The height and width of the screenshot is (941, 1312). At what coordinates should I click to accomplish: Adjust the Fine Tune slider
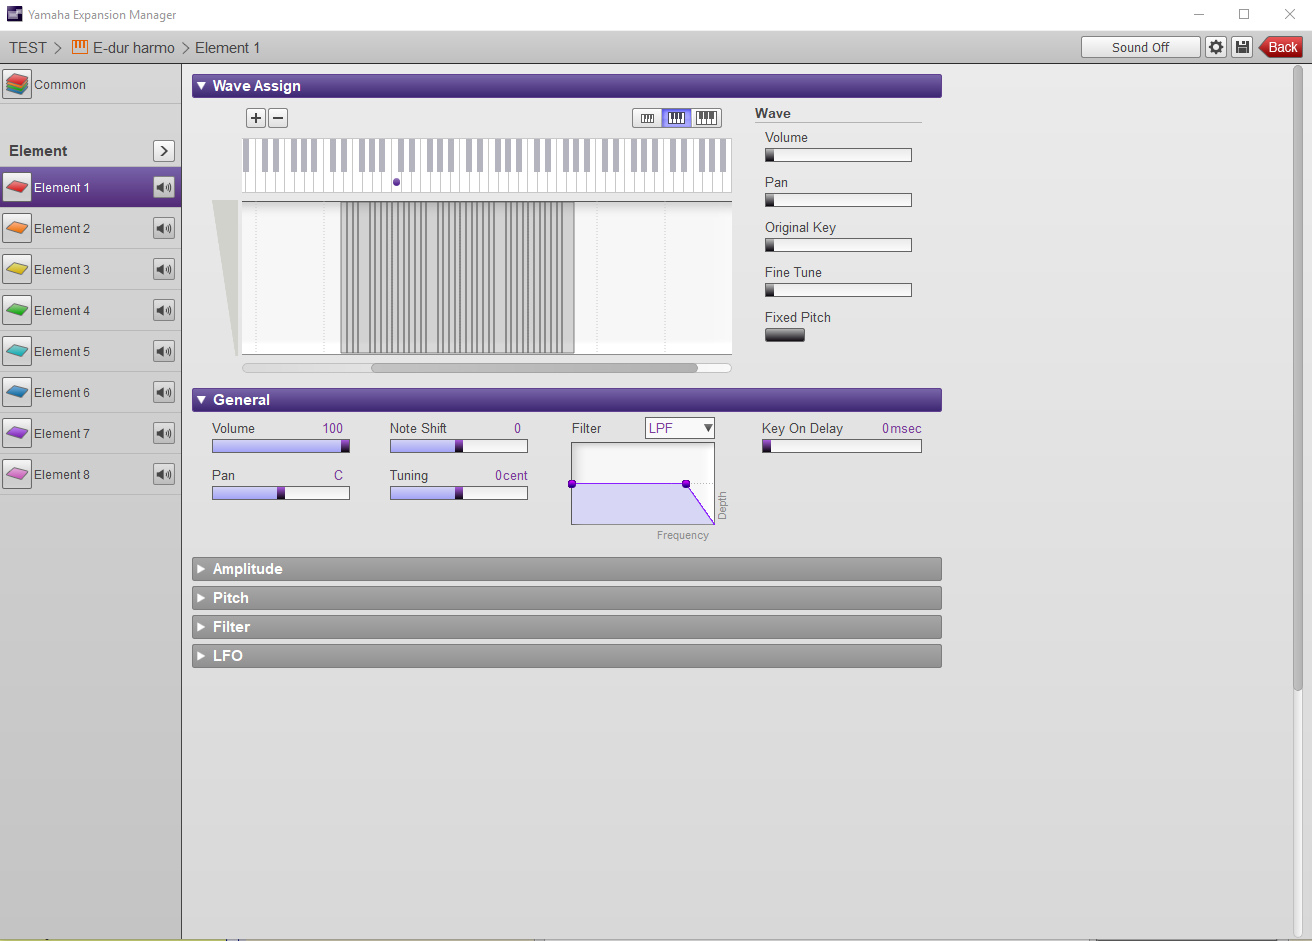(838, 290)
